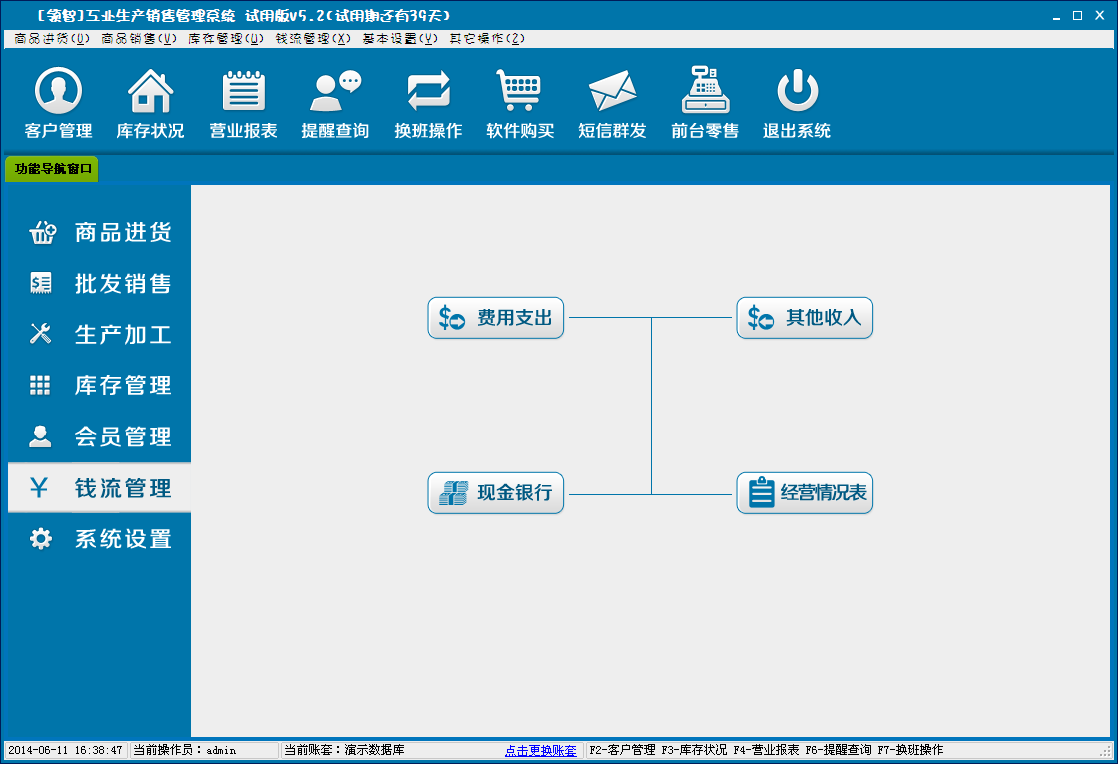Select 生产加工 in the sidebar
The width and height of the screenshot is (1118, 764).
tap(100, 335)
